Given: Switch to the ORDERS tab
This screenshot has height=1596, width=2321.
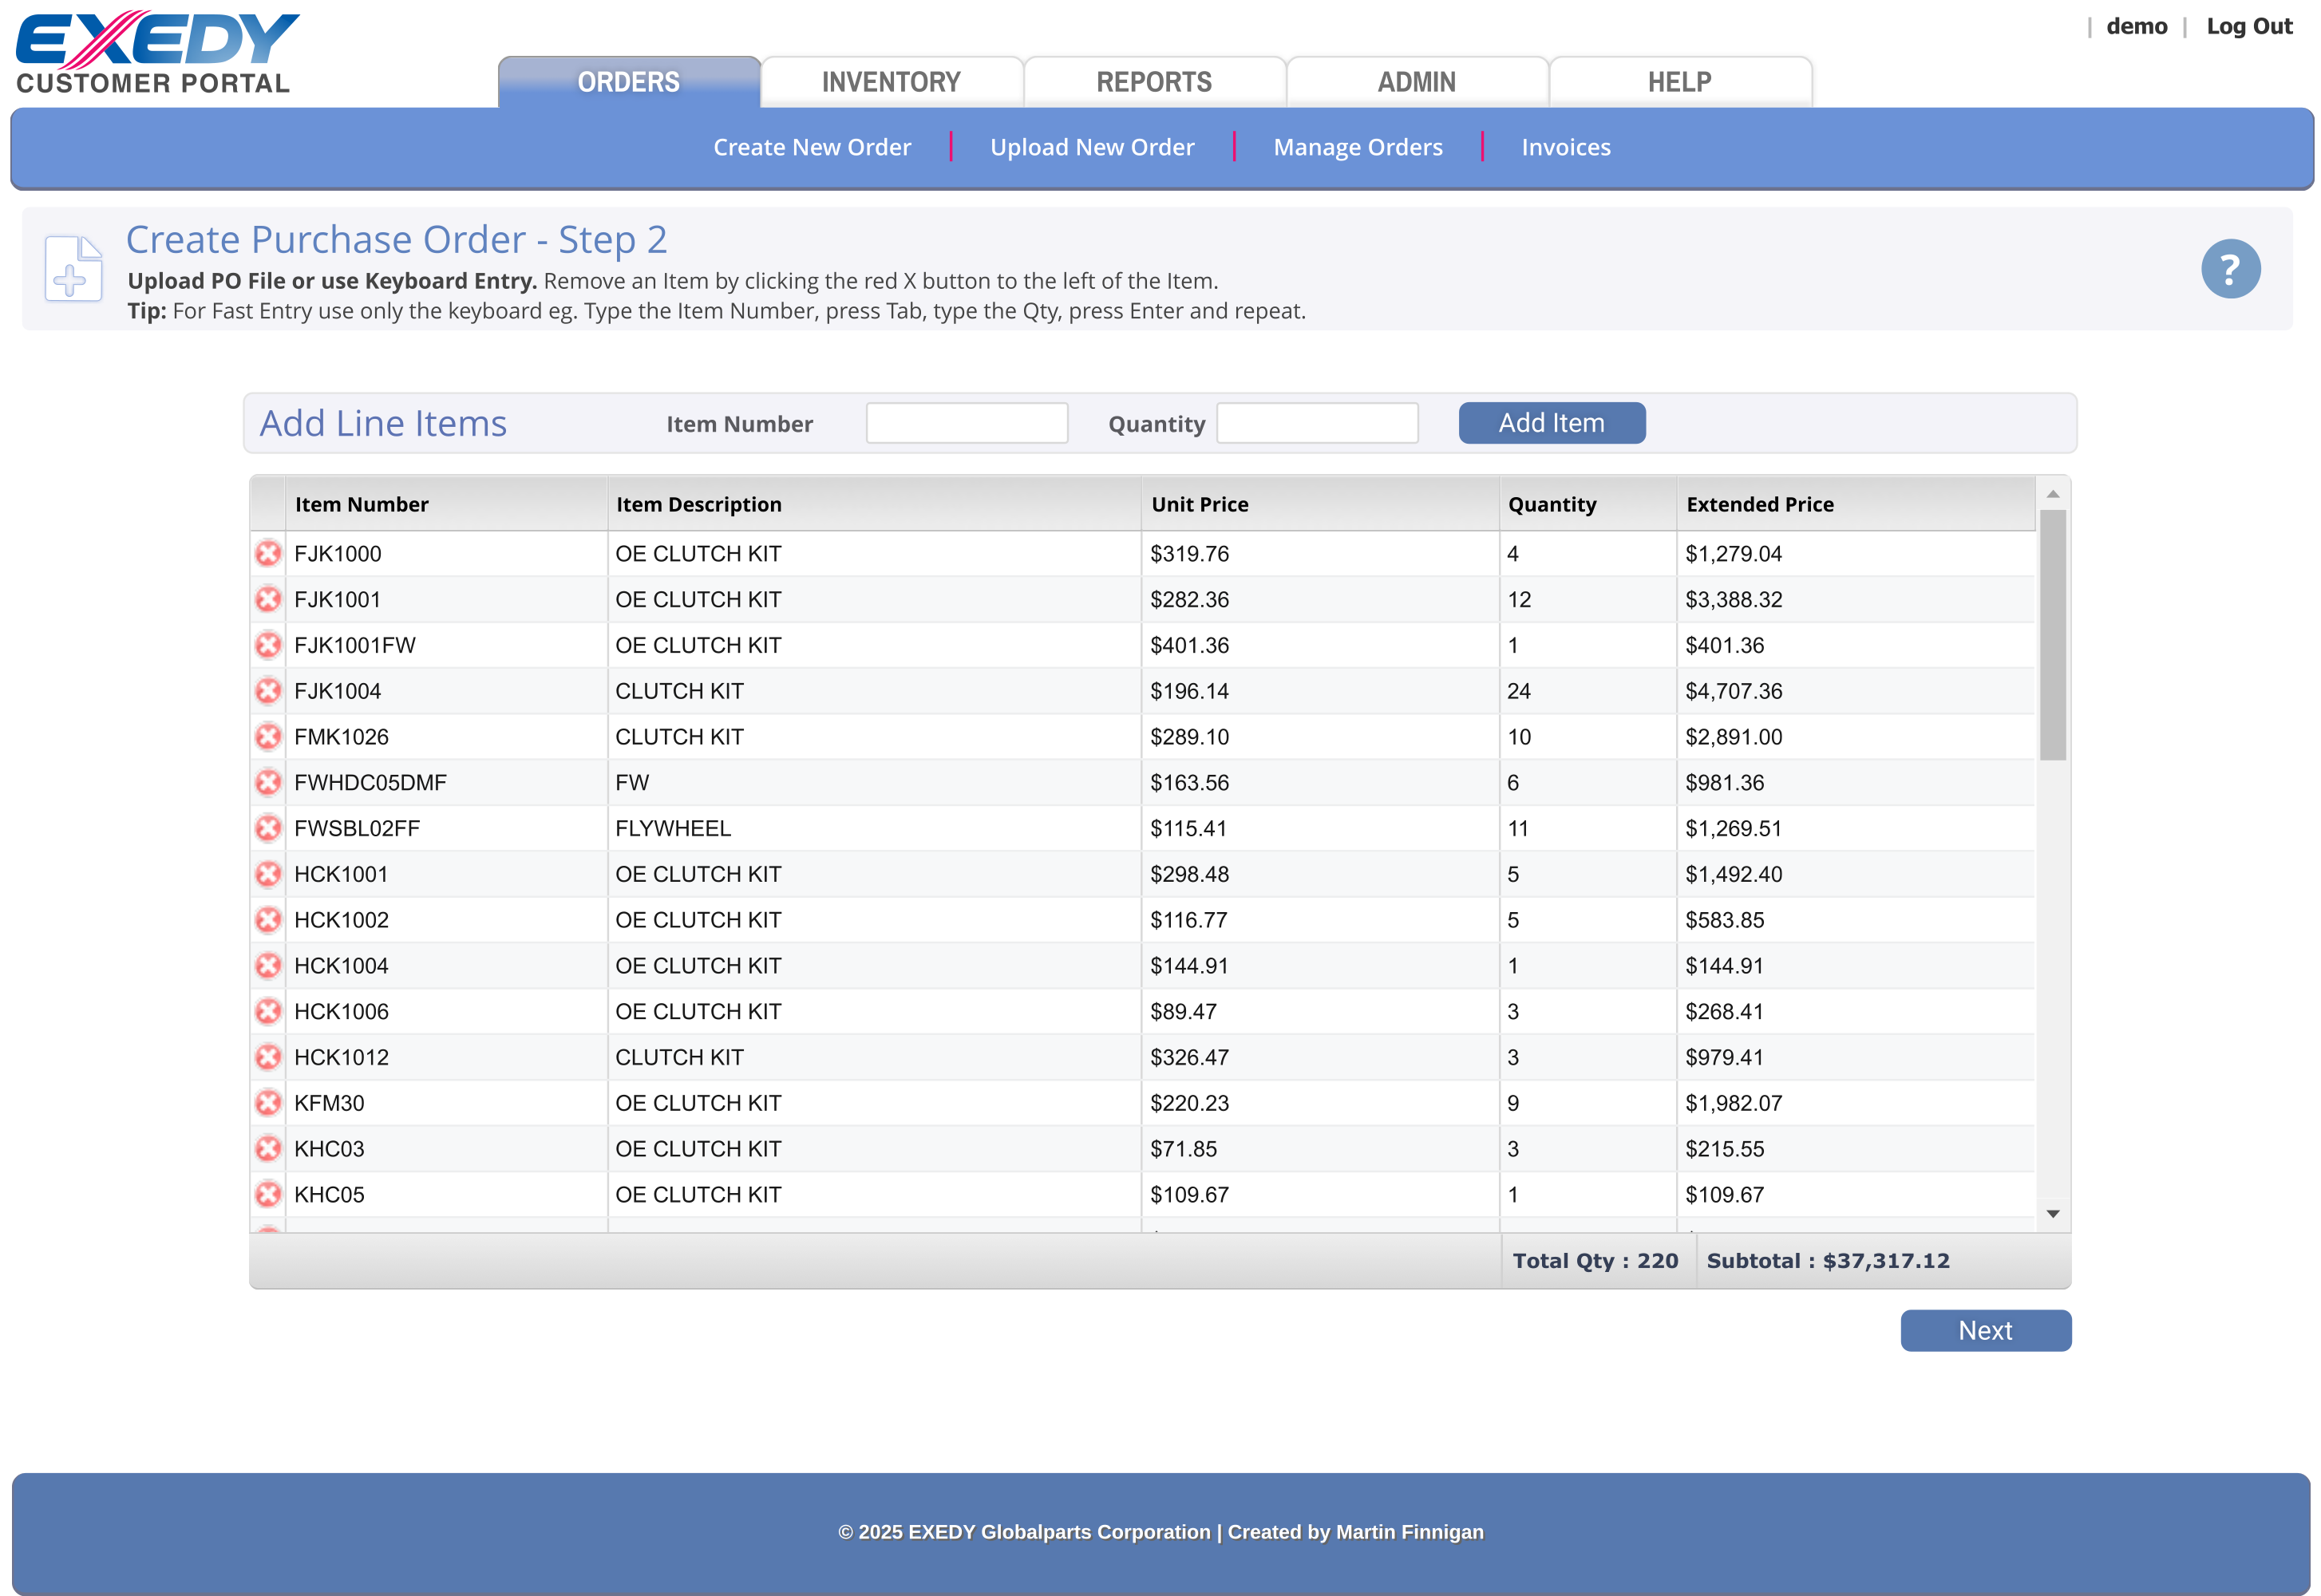Looking at the screenshot, I should pos(629,82).
